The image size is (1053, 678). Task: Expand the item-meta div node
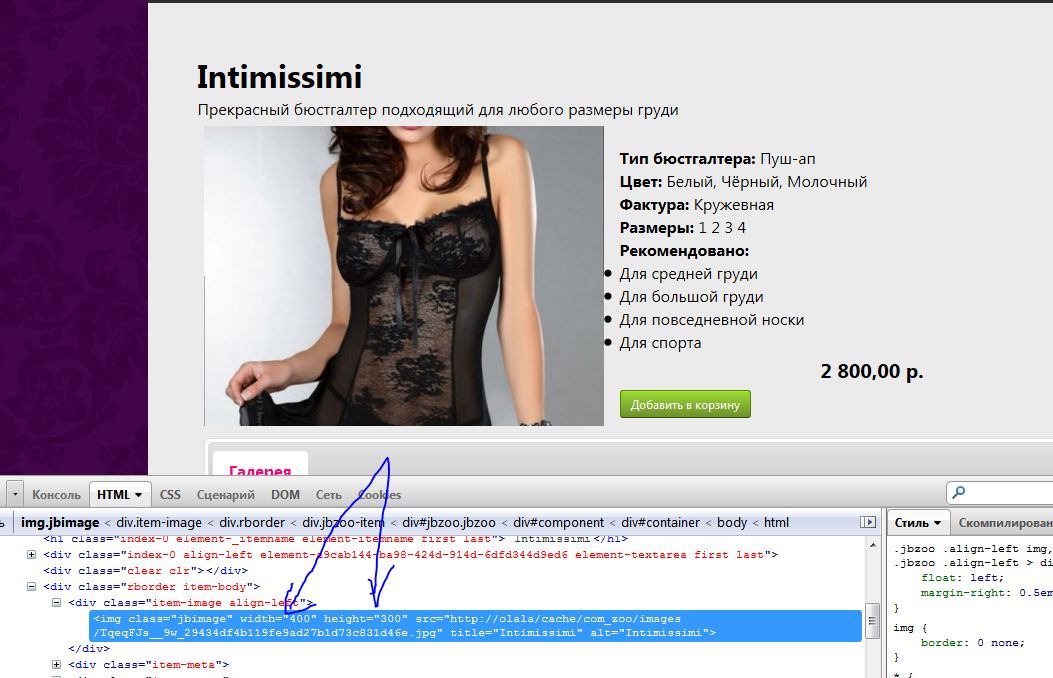point(56,665)
